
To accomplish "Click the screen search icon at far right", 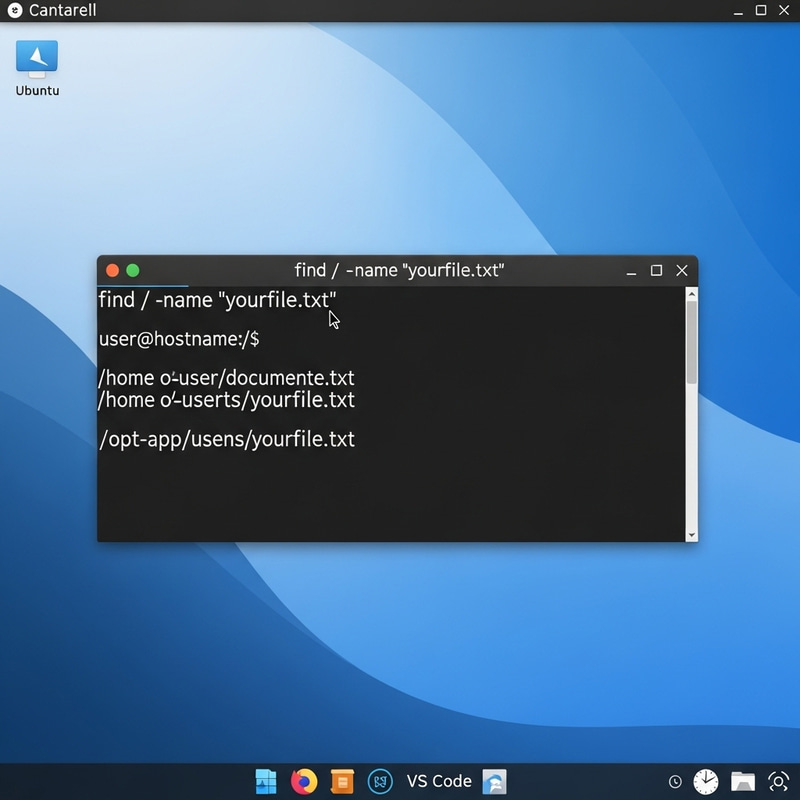I will (x=777, y=780).
